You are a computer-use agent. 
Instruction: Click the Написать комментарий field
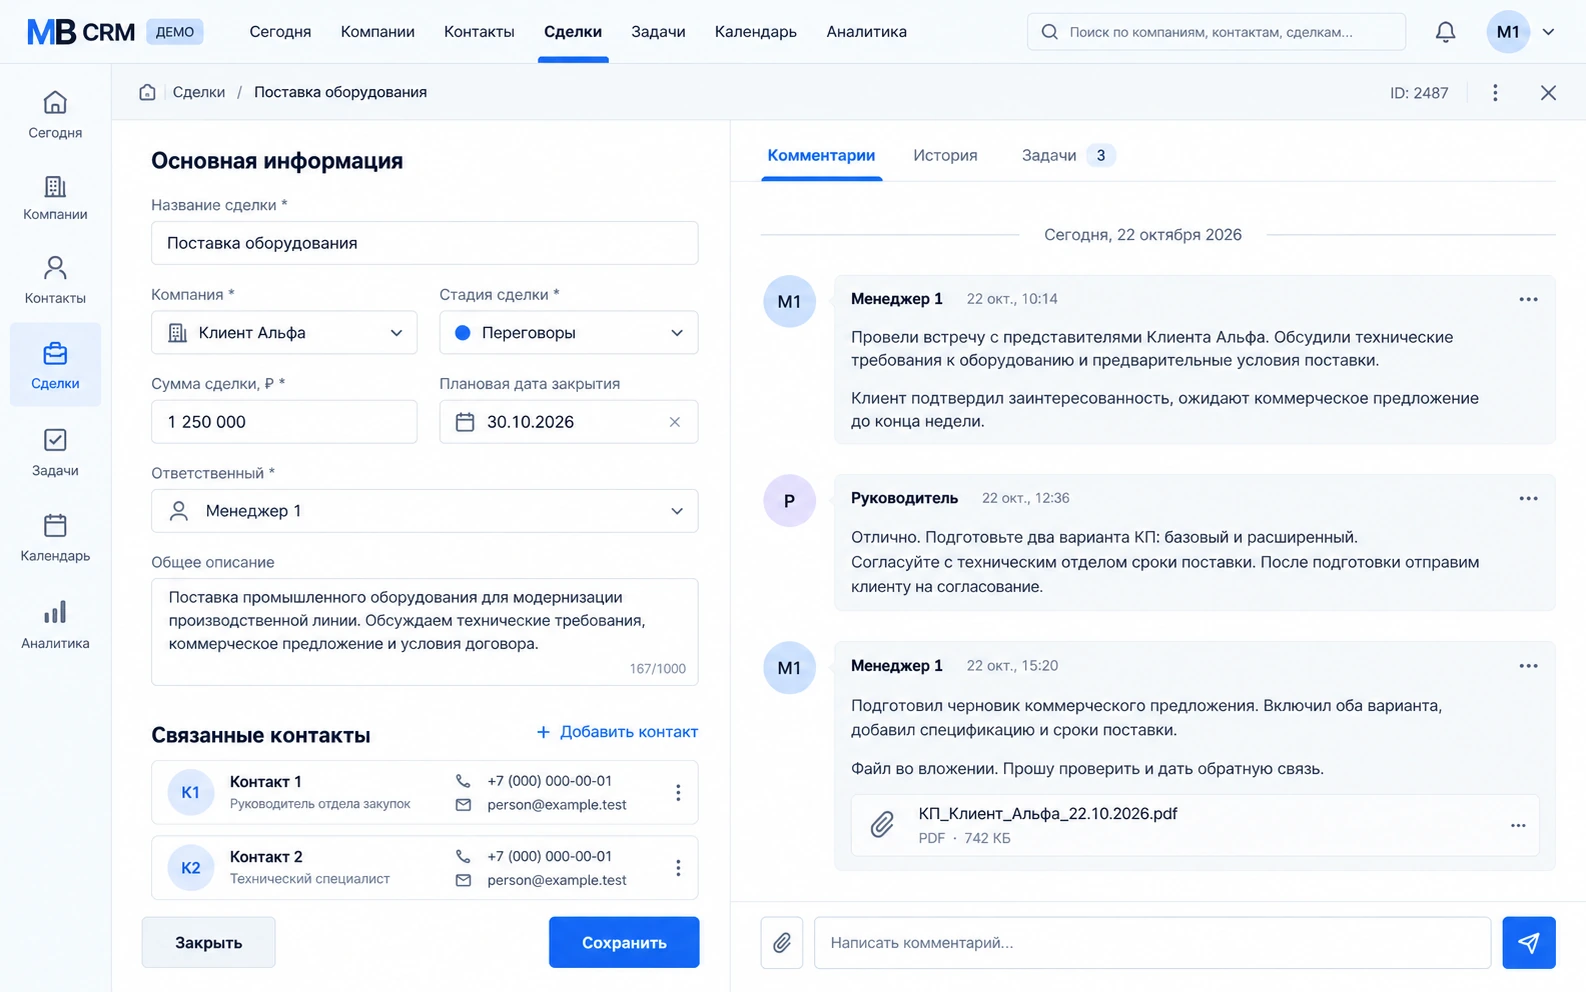[x=1152, y=943]
